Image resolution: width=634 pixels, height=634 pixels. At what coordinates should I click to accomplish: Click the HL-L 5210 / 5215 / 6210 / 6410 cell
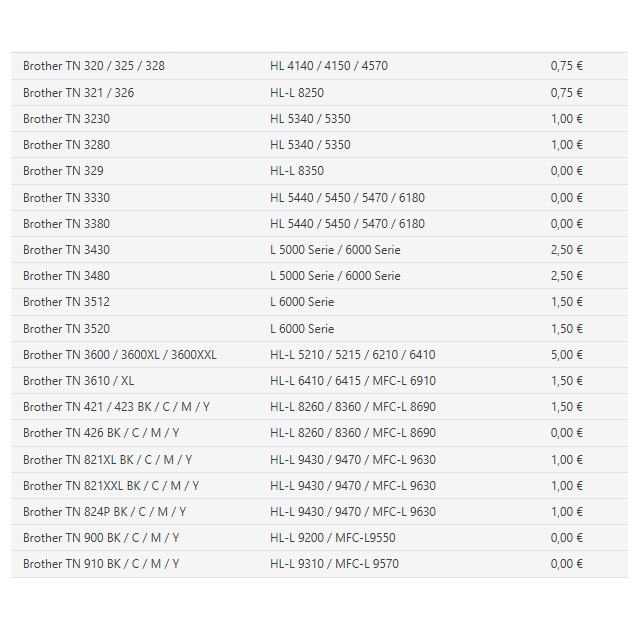pyautogui.click(x=352, y=355)
